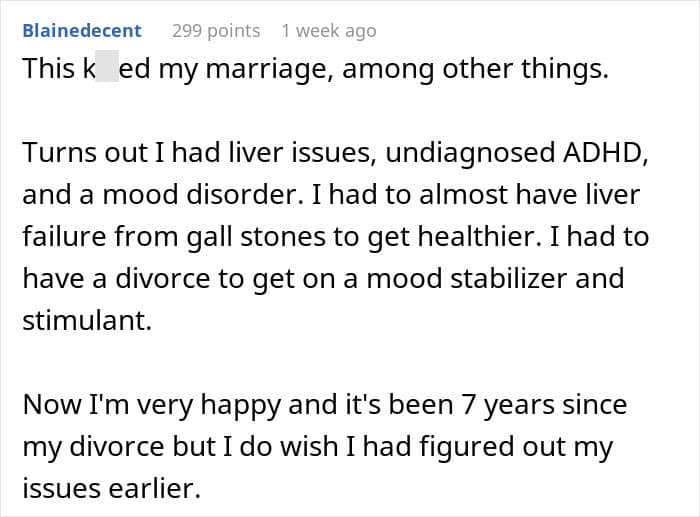The height and width of the screenshot is (517, 700).
Task: Open the Blainedecent user profile link
Action: 82,30
